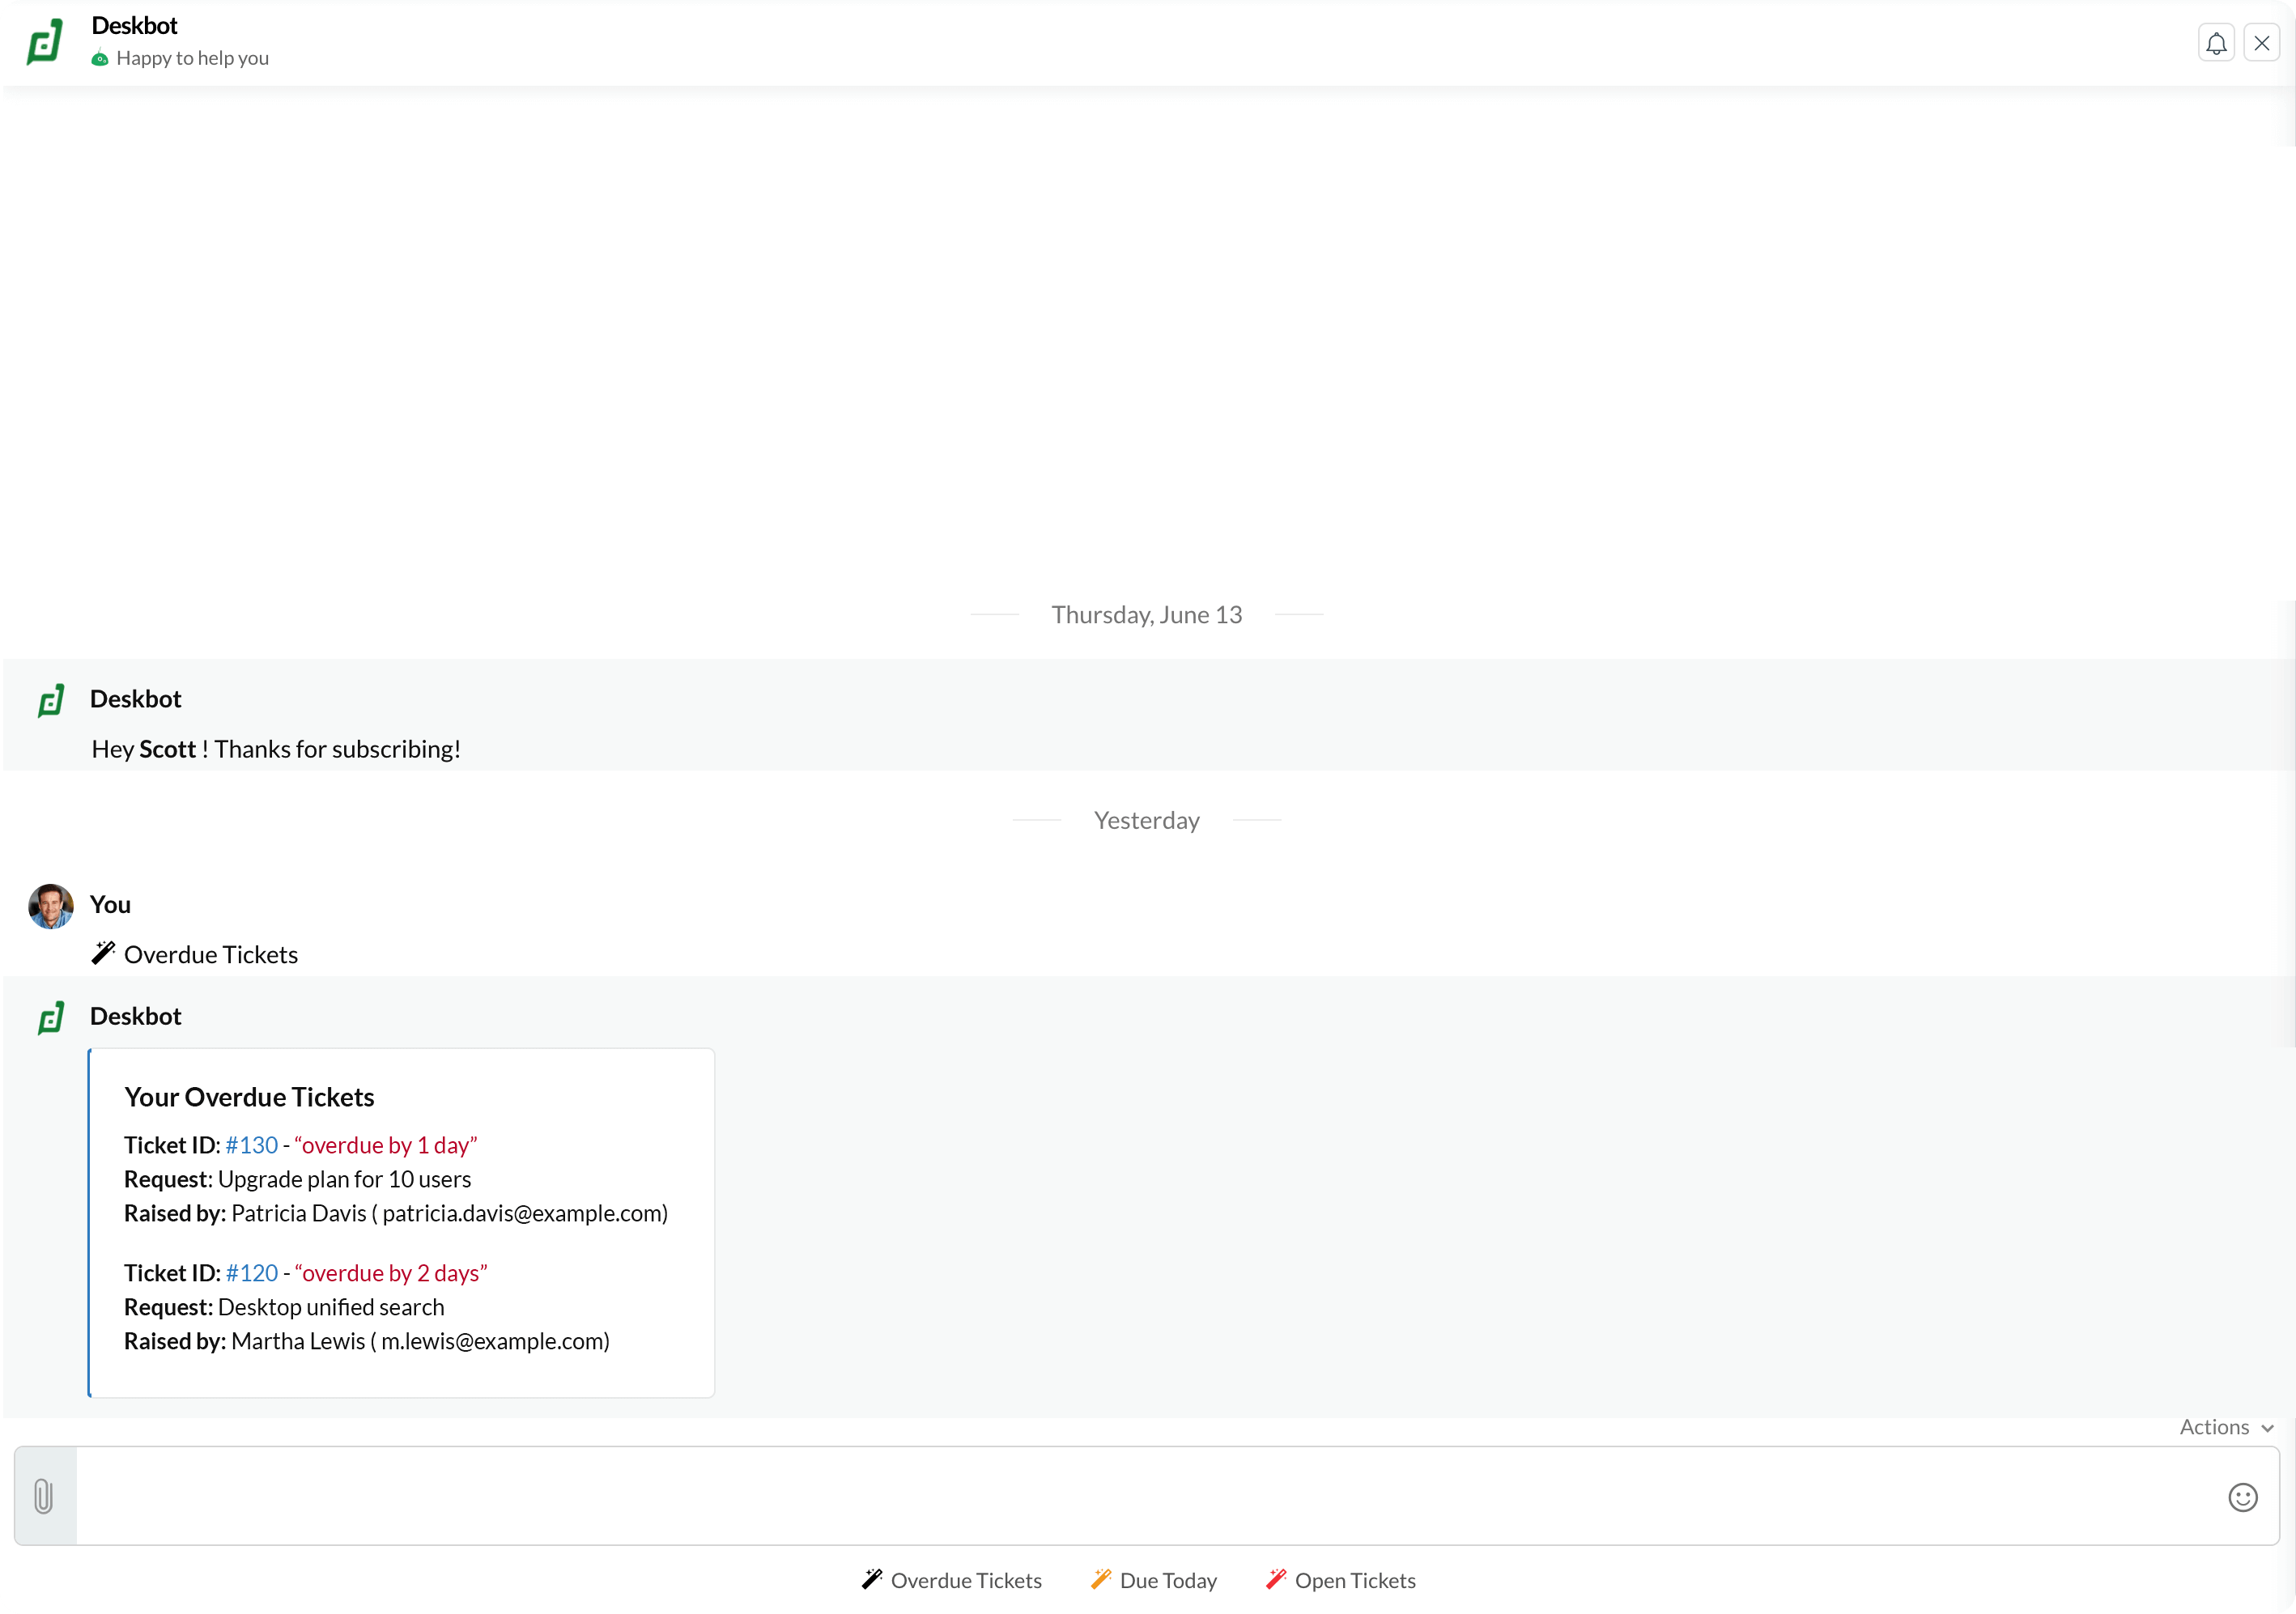Click the attachment paperclip icon
The height and width of the screenshot is (1614, 2296).
(x=44, y=1495)
